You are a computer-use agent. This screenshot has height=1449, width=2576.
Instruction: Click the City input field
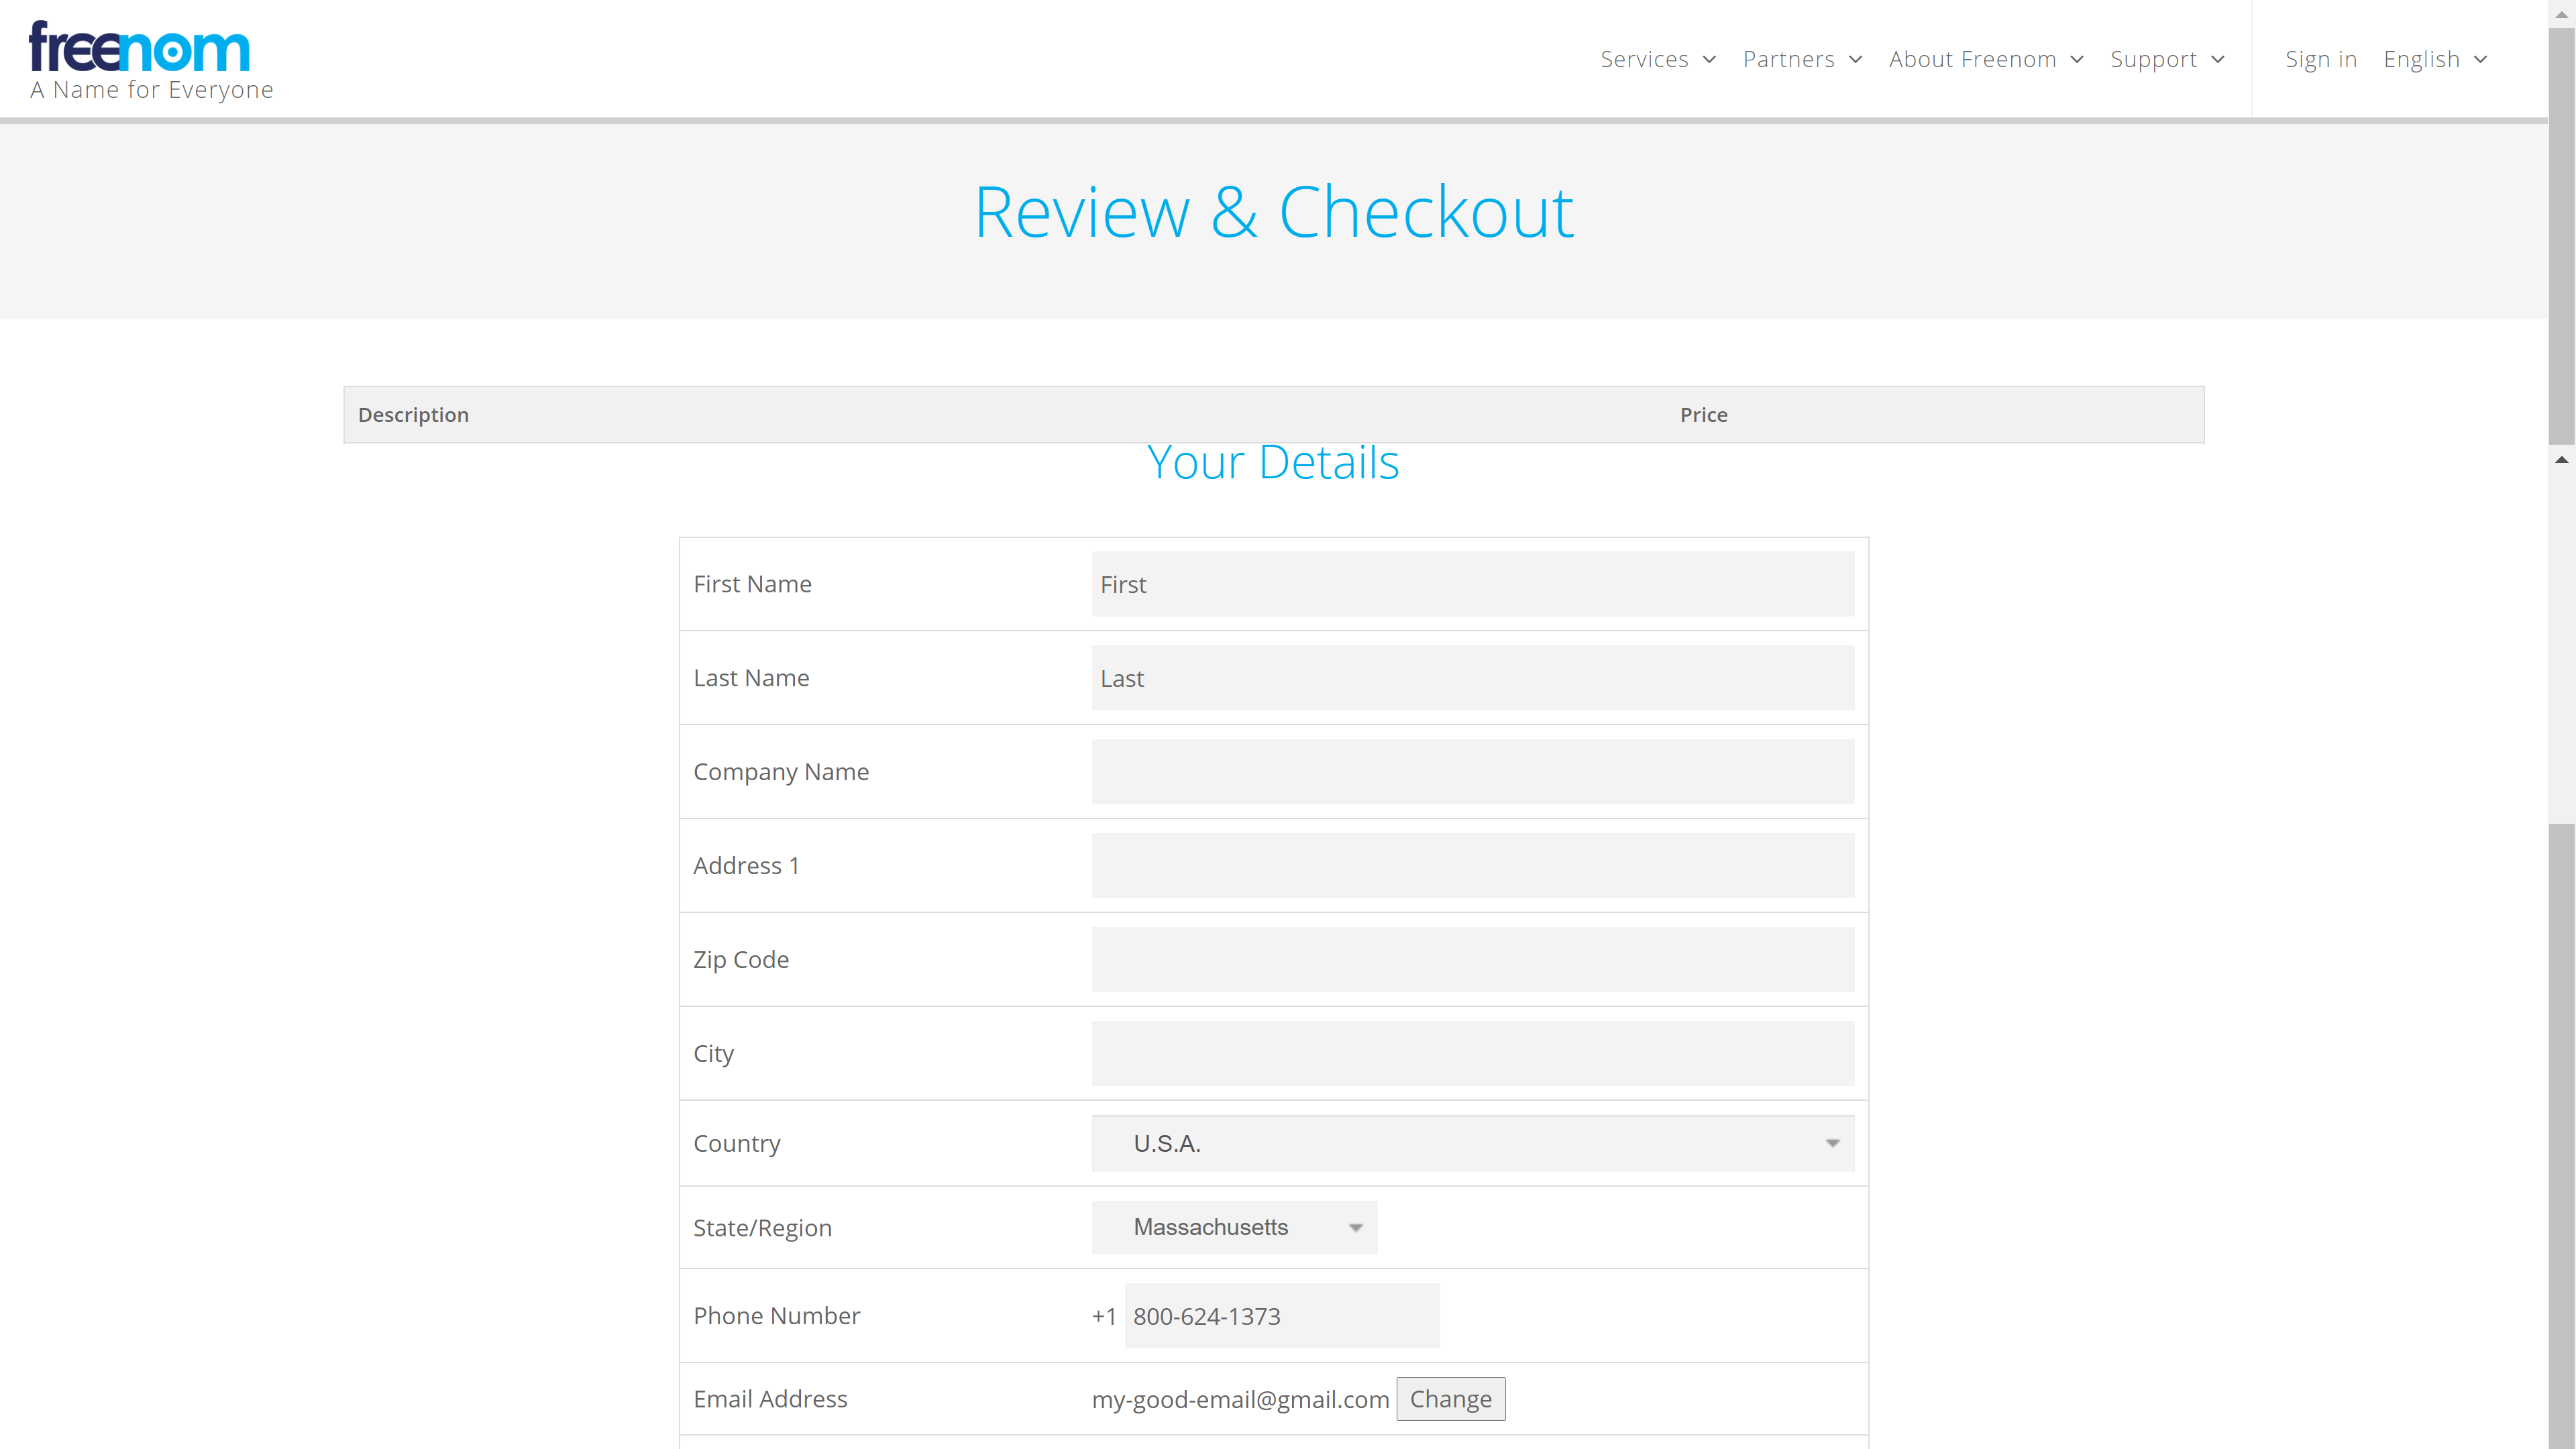click(x=1472, y=1054)
